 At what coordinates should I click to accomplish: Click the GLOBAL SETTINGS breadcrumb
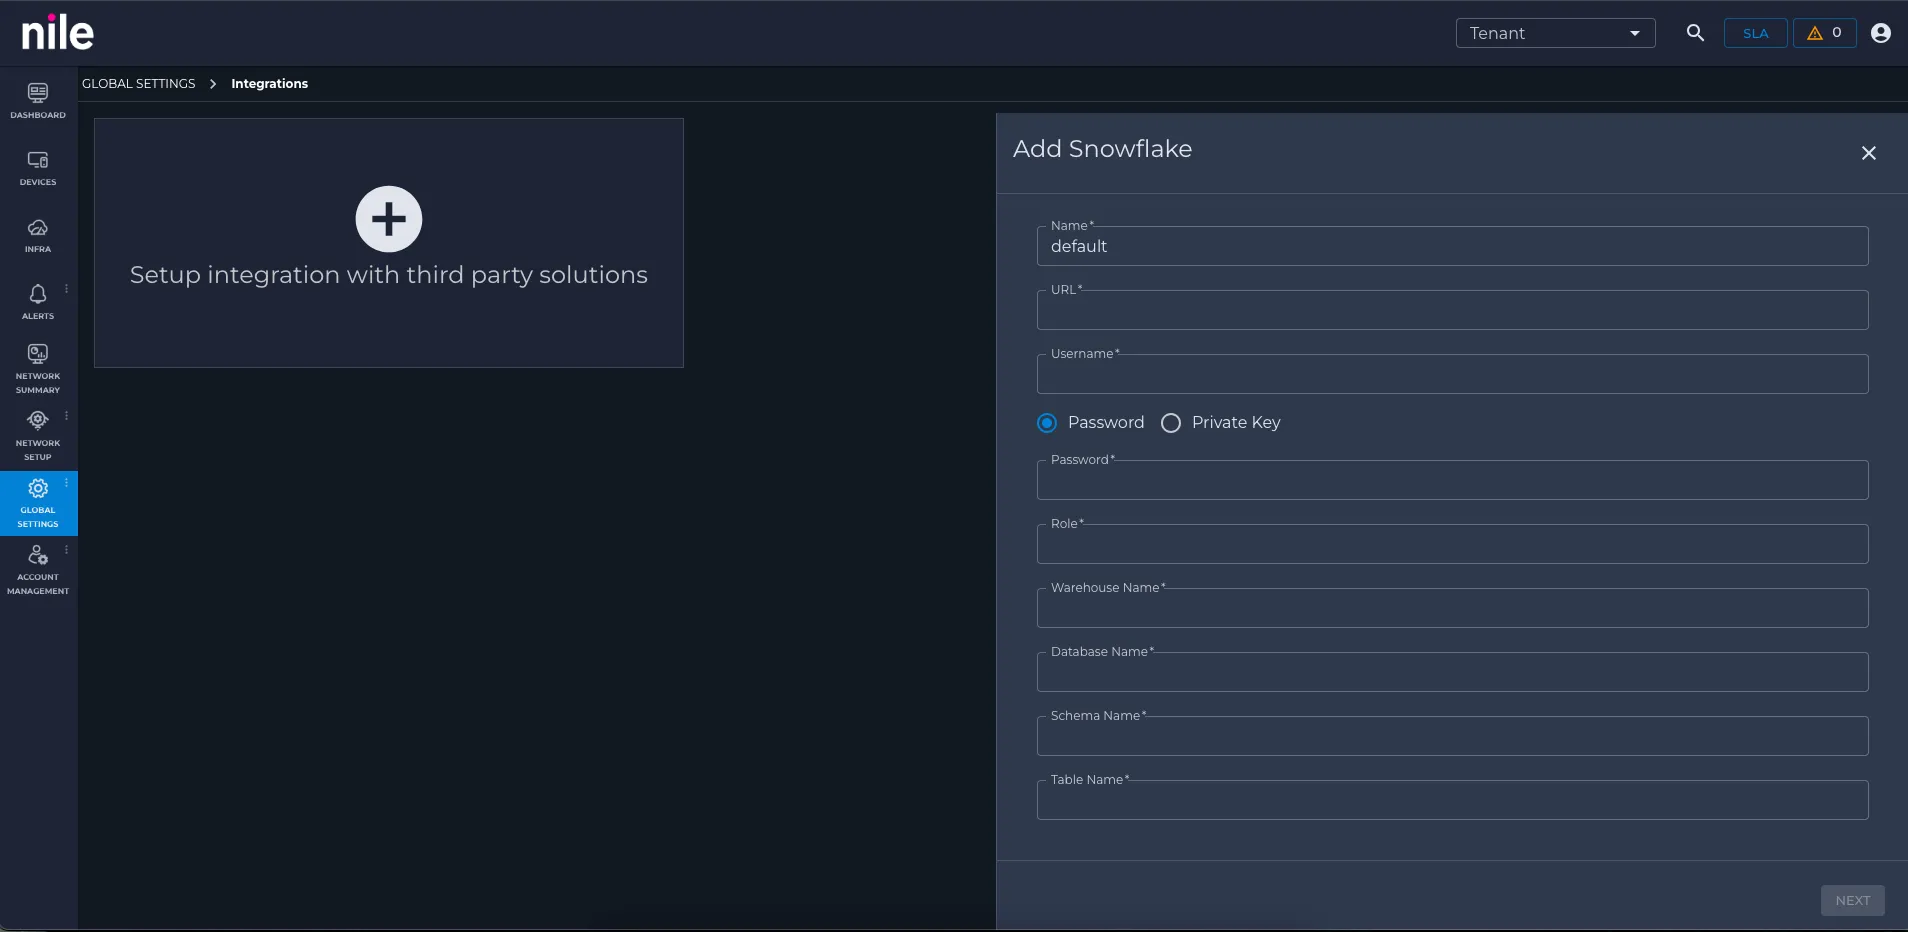coord(139,84)
